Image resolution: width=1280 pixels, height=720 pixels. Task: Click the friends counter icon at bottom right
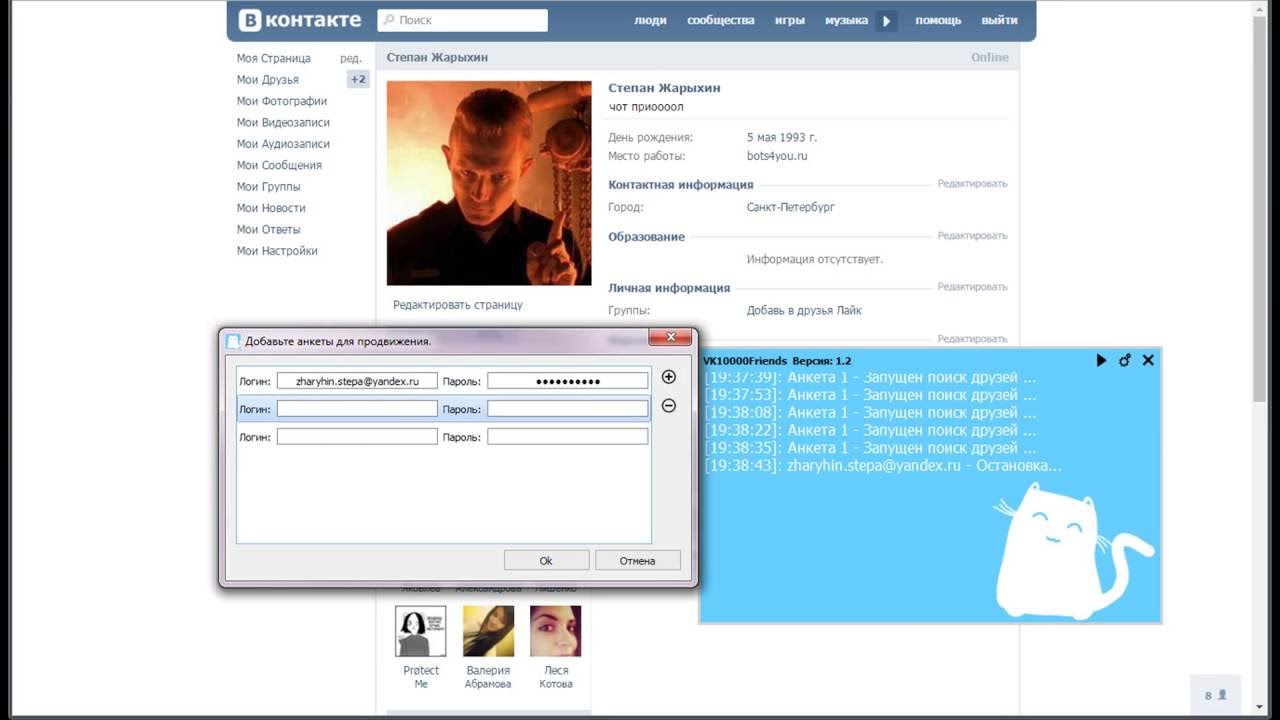coord(1215,695)
